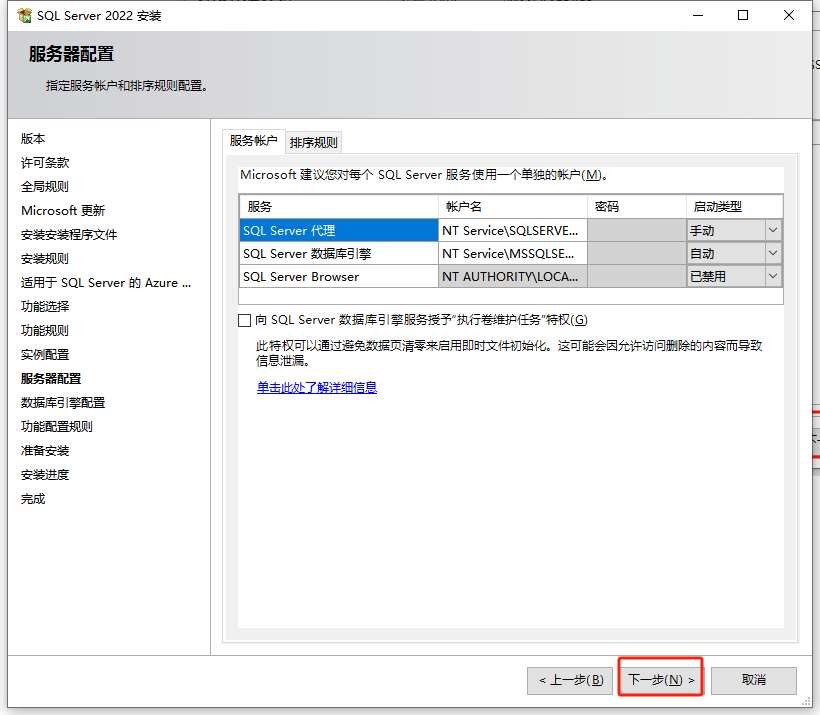820x715 pixels.
Task: Click the 密码 column header
Action: pyautogui.click(x=637, y=207)
